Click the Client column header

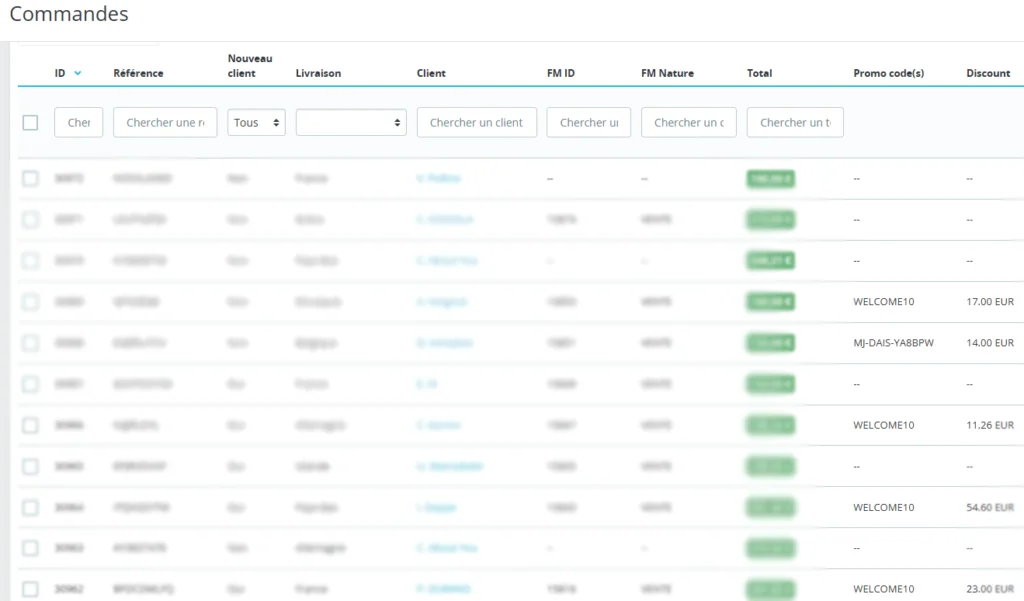click(431, 73)
